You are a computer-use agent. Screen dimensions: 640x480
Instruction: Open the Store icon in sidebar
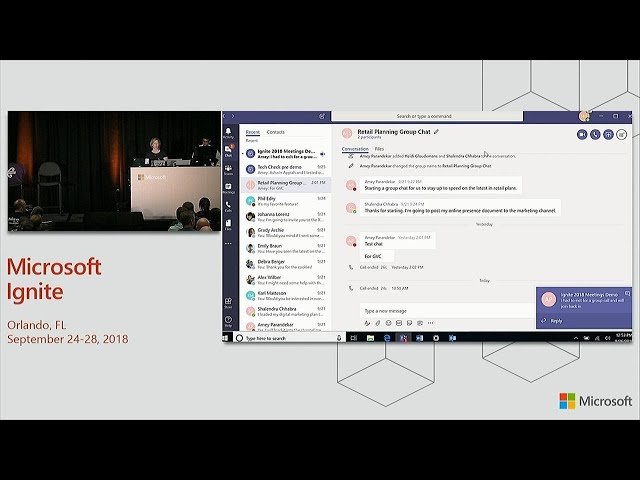point(229,302)
